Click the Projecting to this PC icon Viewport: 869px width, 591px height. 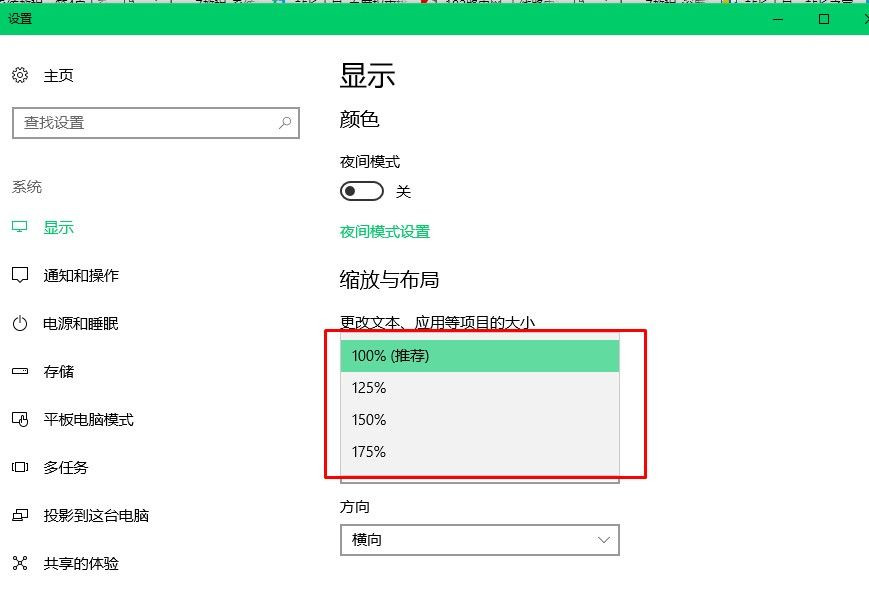point(20,516)
